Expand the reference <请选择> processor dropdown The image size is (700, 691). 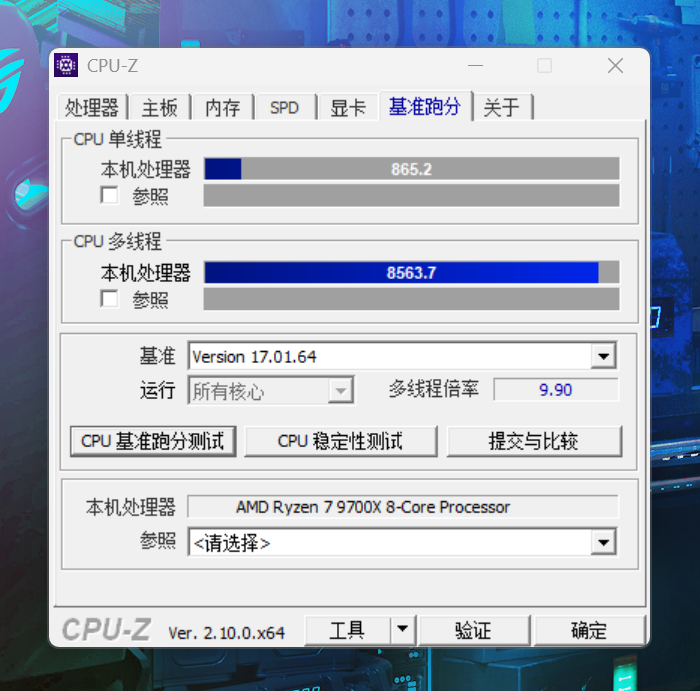coord(604,542)
